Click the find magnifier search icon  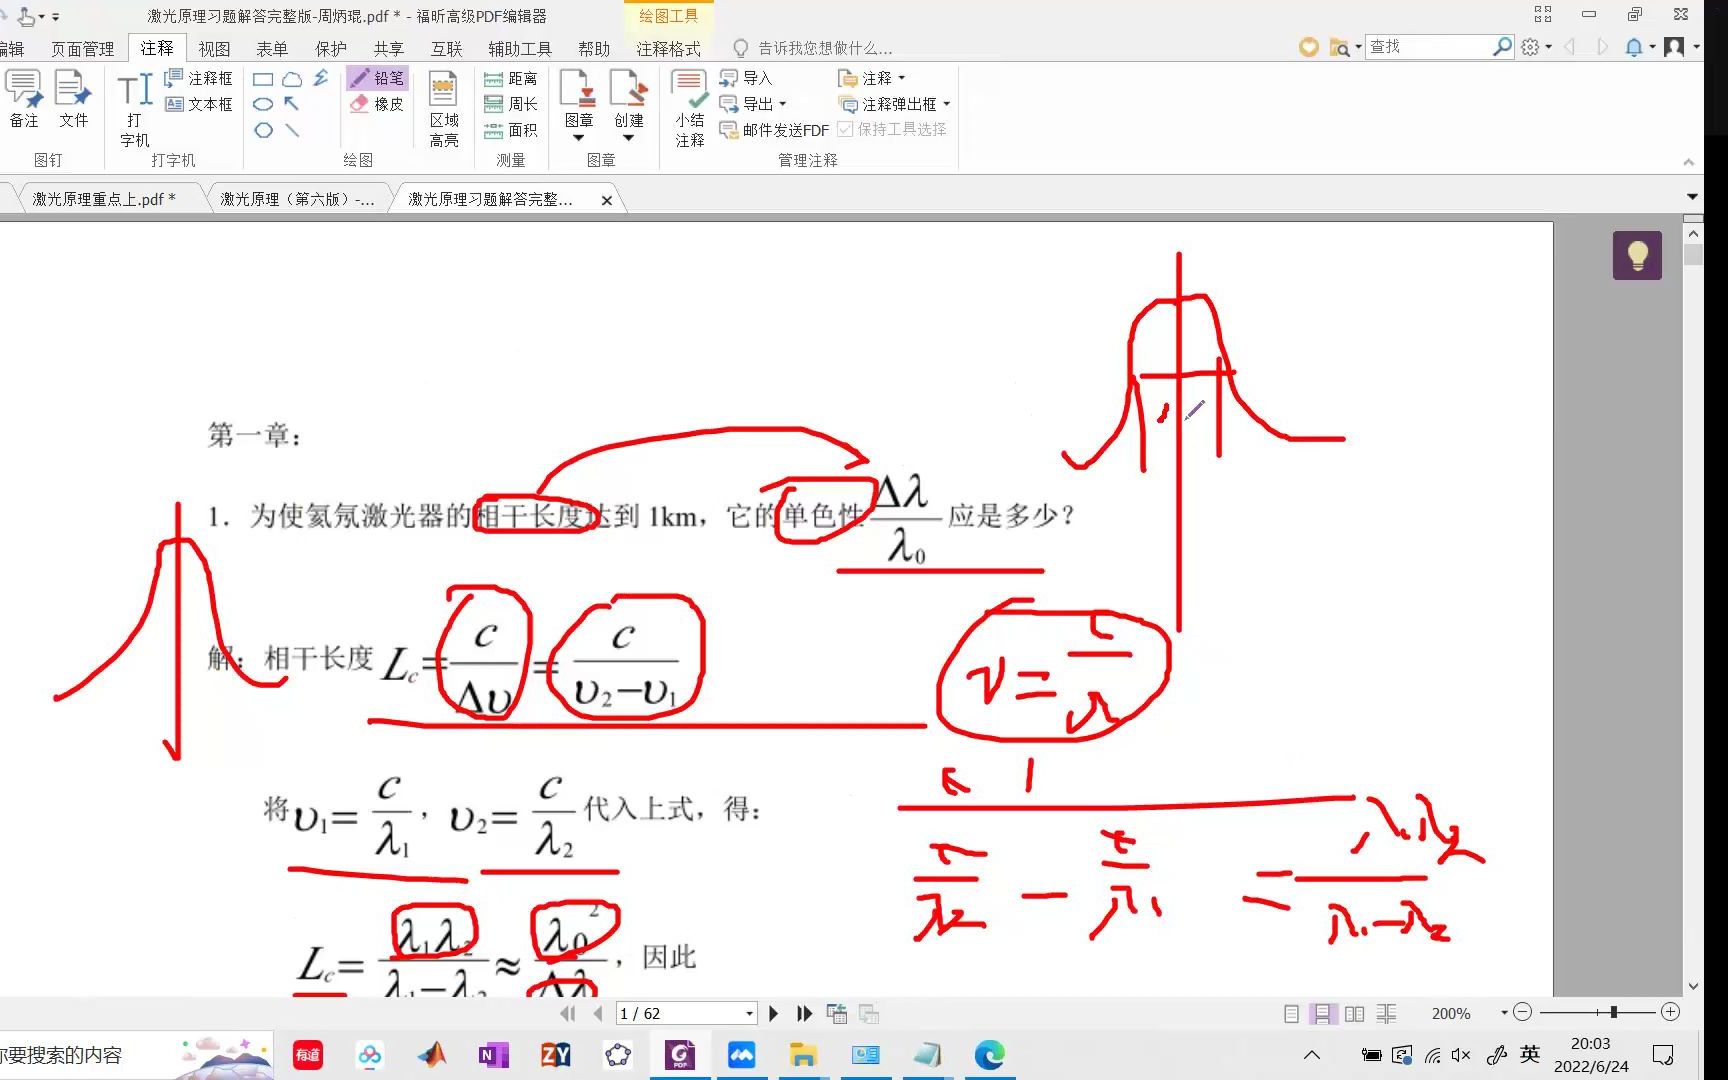click(1502, 46)
